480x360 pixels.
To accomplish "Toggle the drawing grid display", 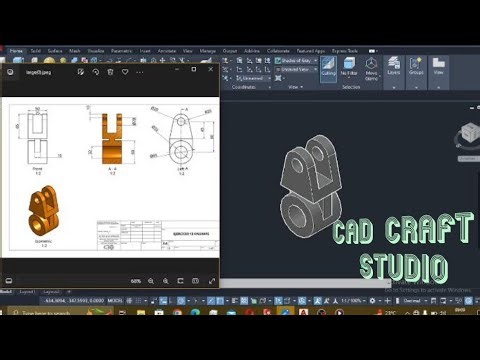I will point(129,301).
